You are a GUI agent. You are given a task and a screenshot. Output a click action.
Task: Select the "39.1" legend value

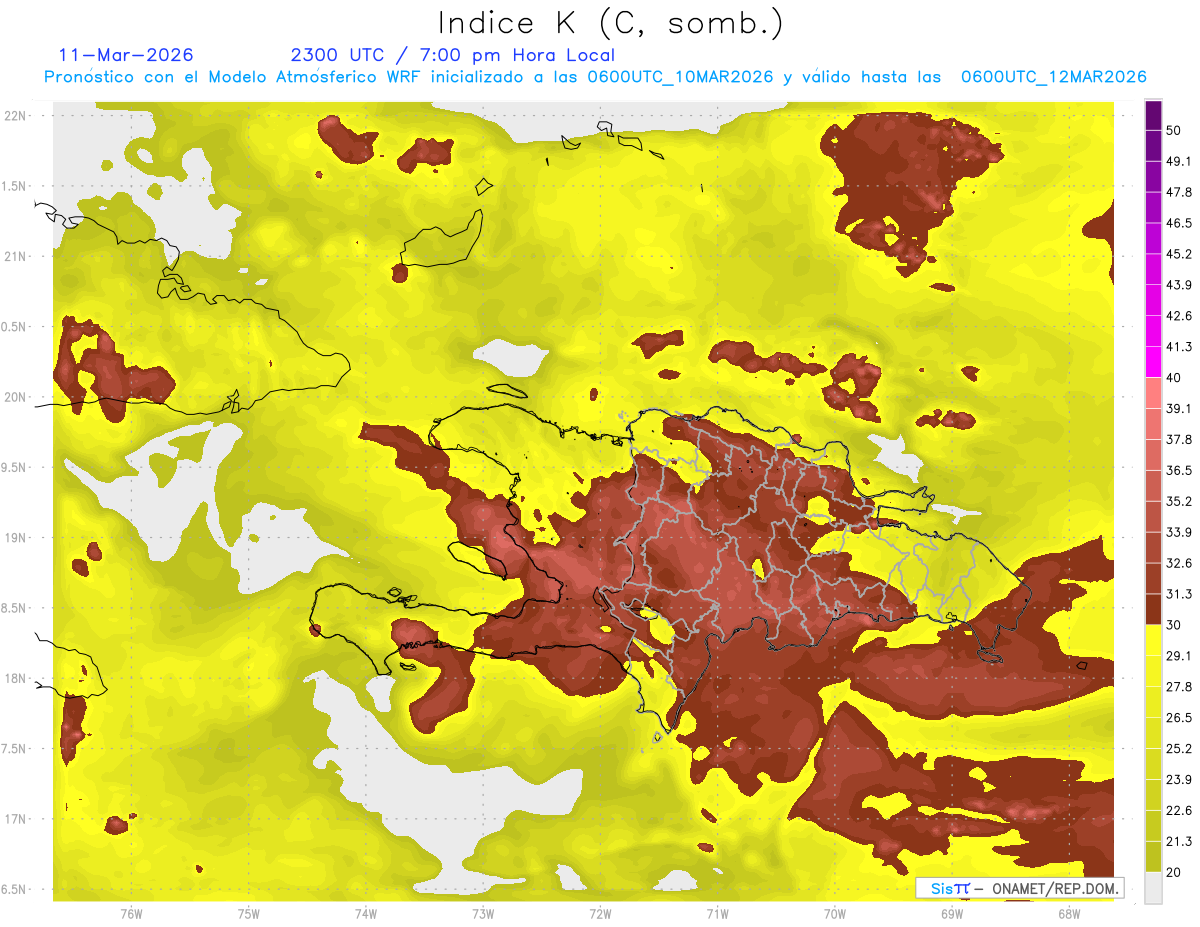(x=1179, y=409)
